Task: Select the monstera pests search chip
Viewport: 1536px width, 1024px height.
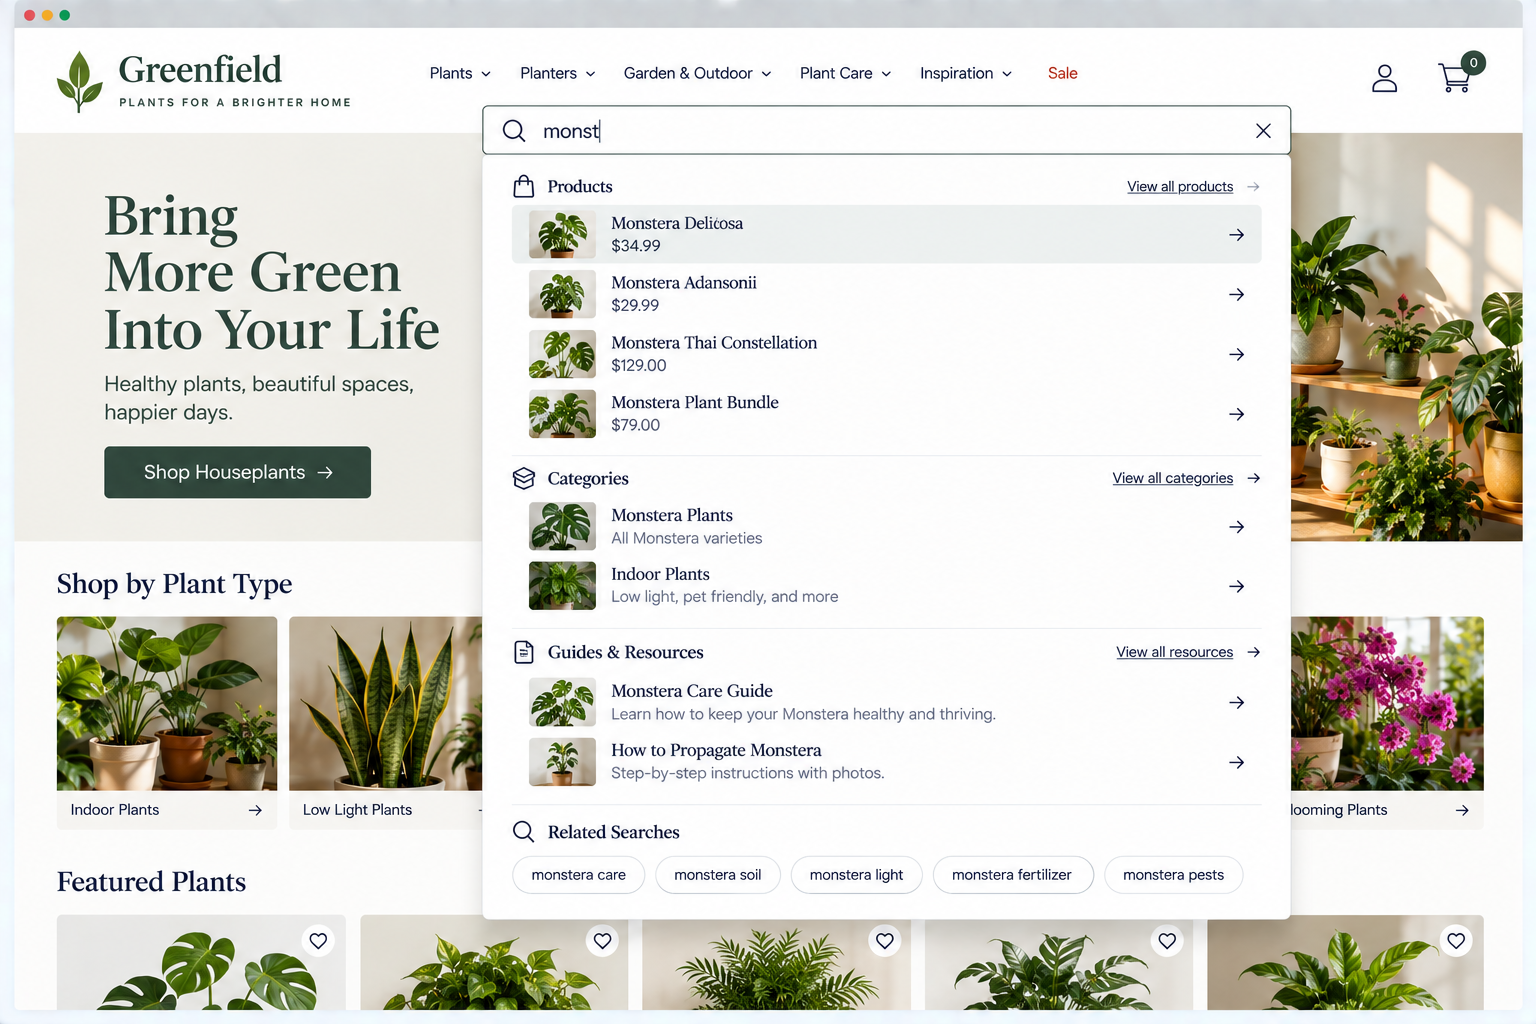Action: pyautogui.click(x=1173, y=875)
